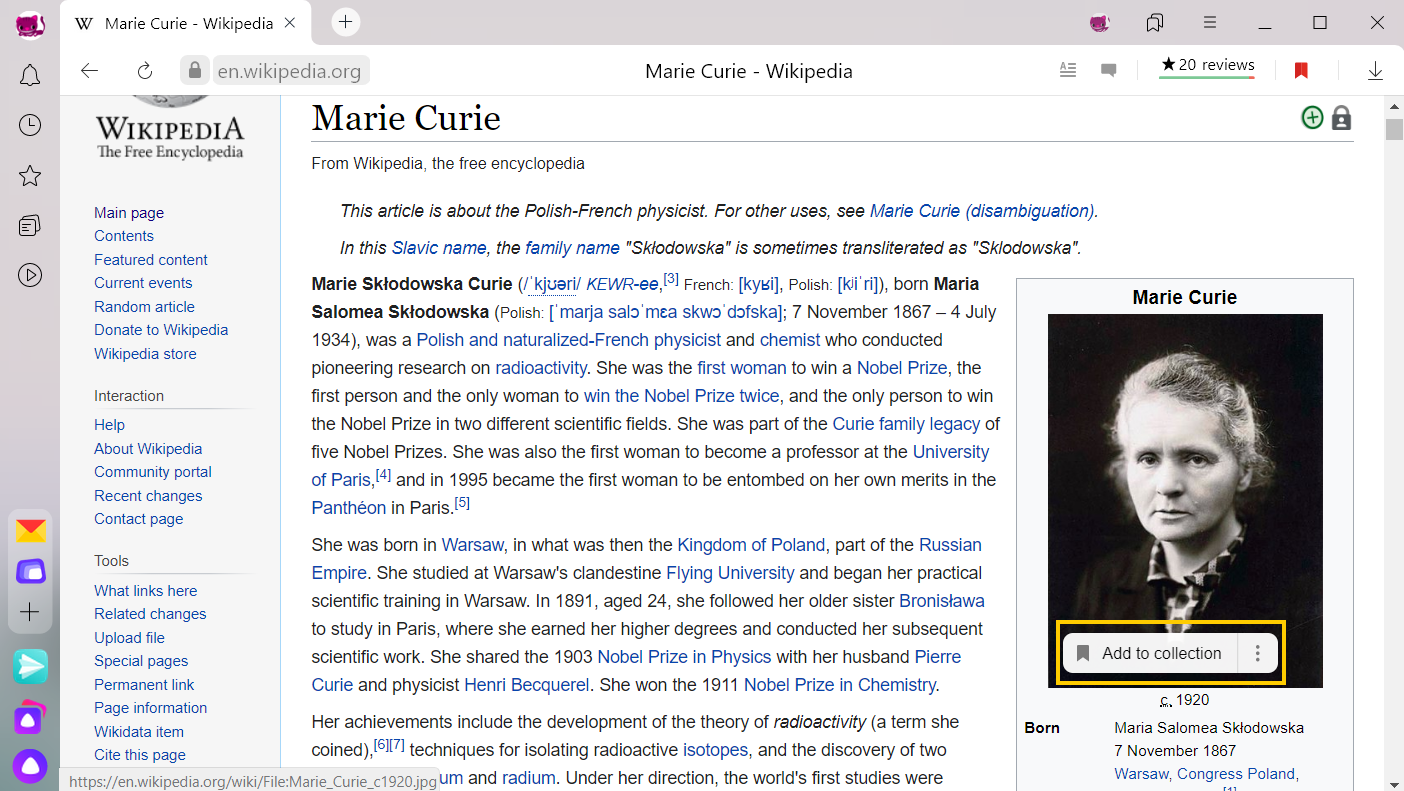This screenshot has height=791, width=1404.
Task: Enable reader mode icon in address bar
Action: (1068, 70)
